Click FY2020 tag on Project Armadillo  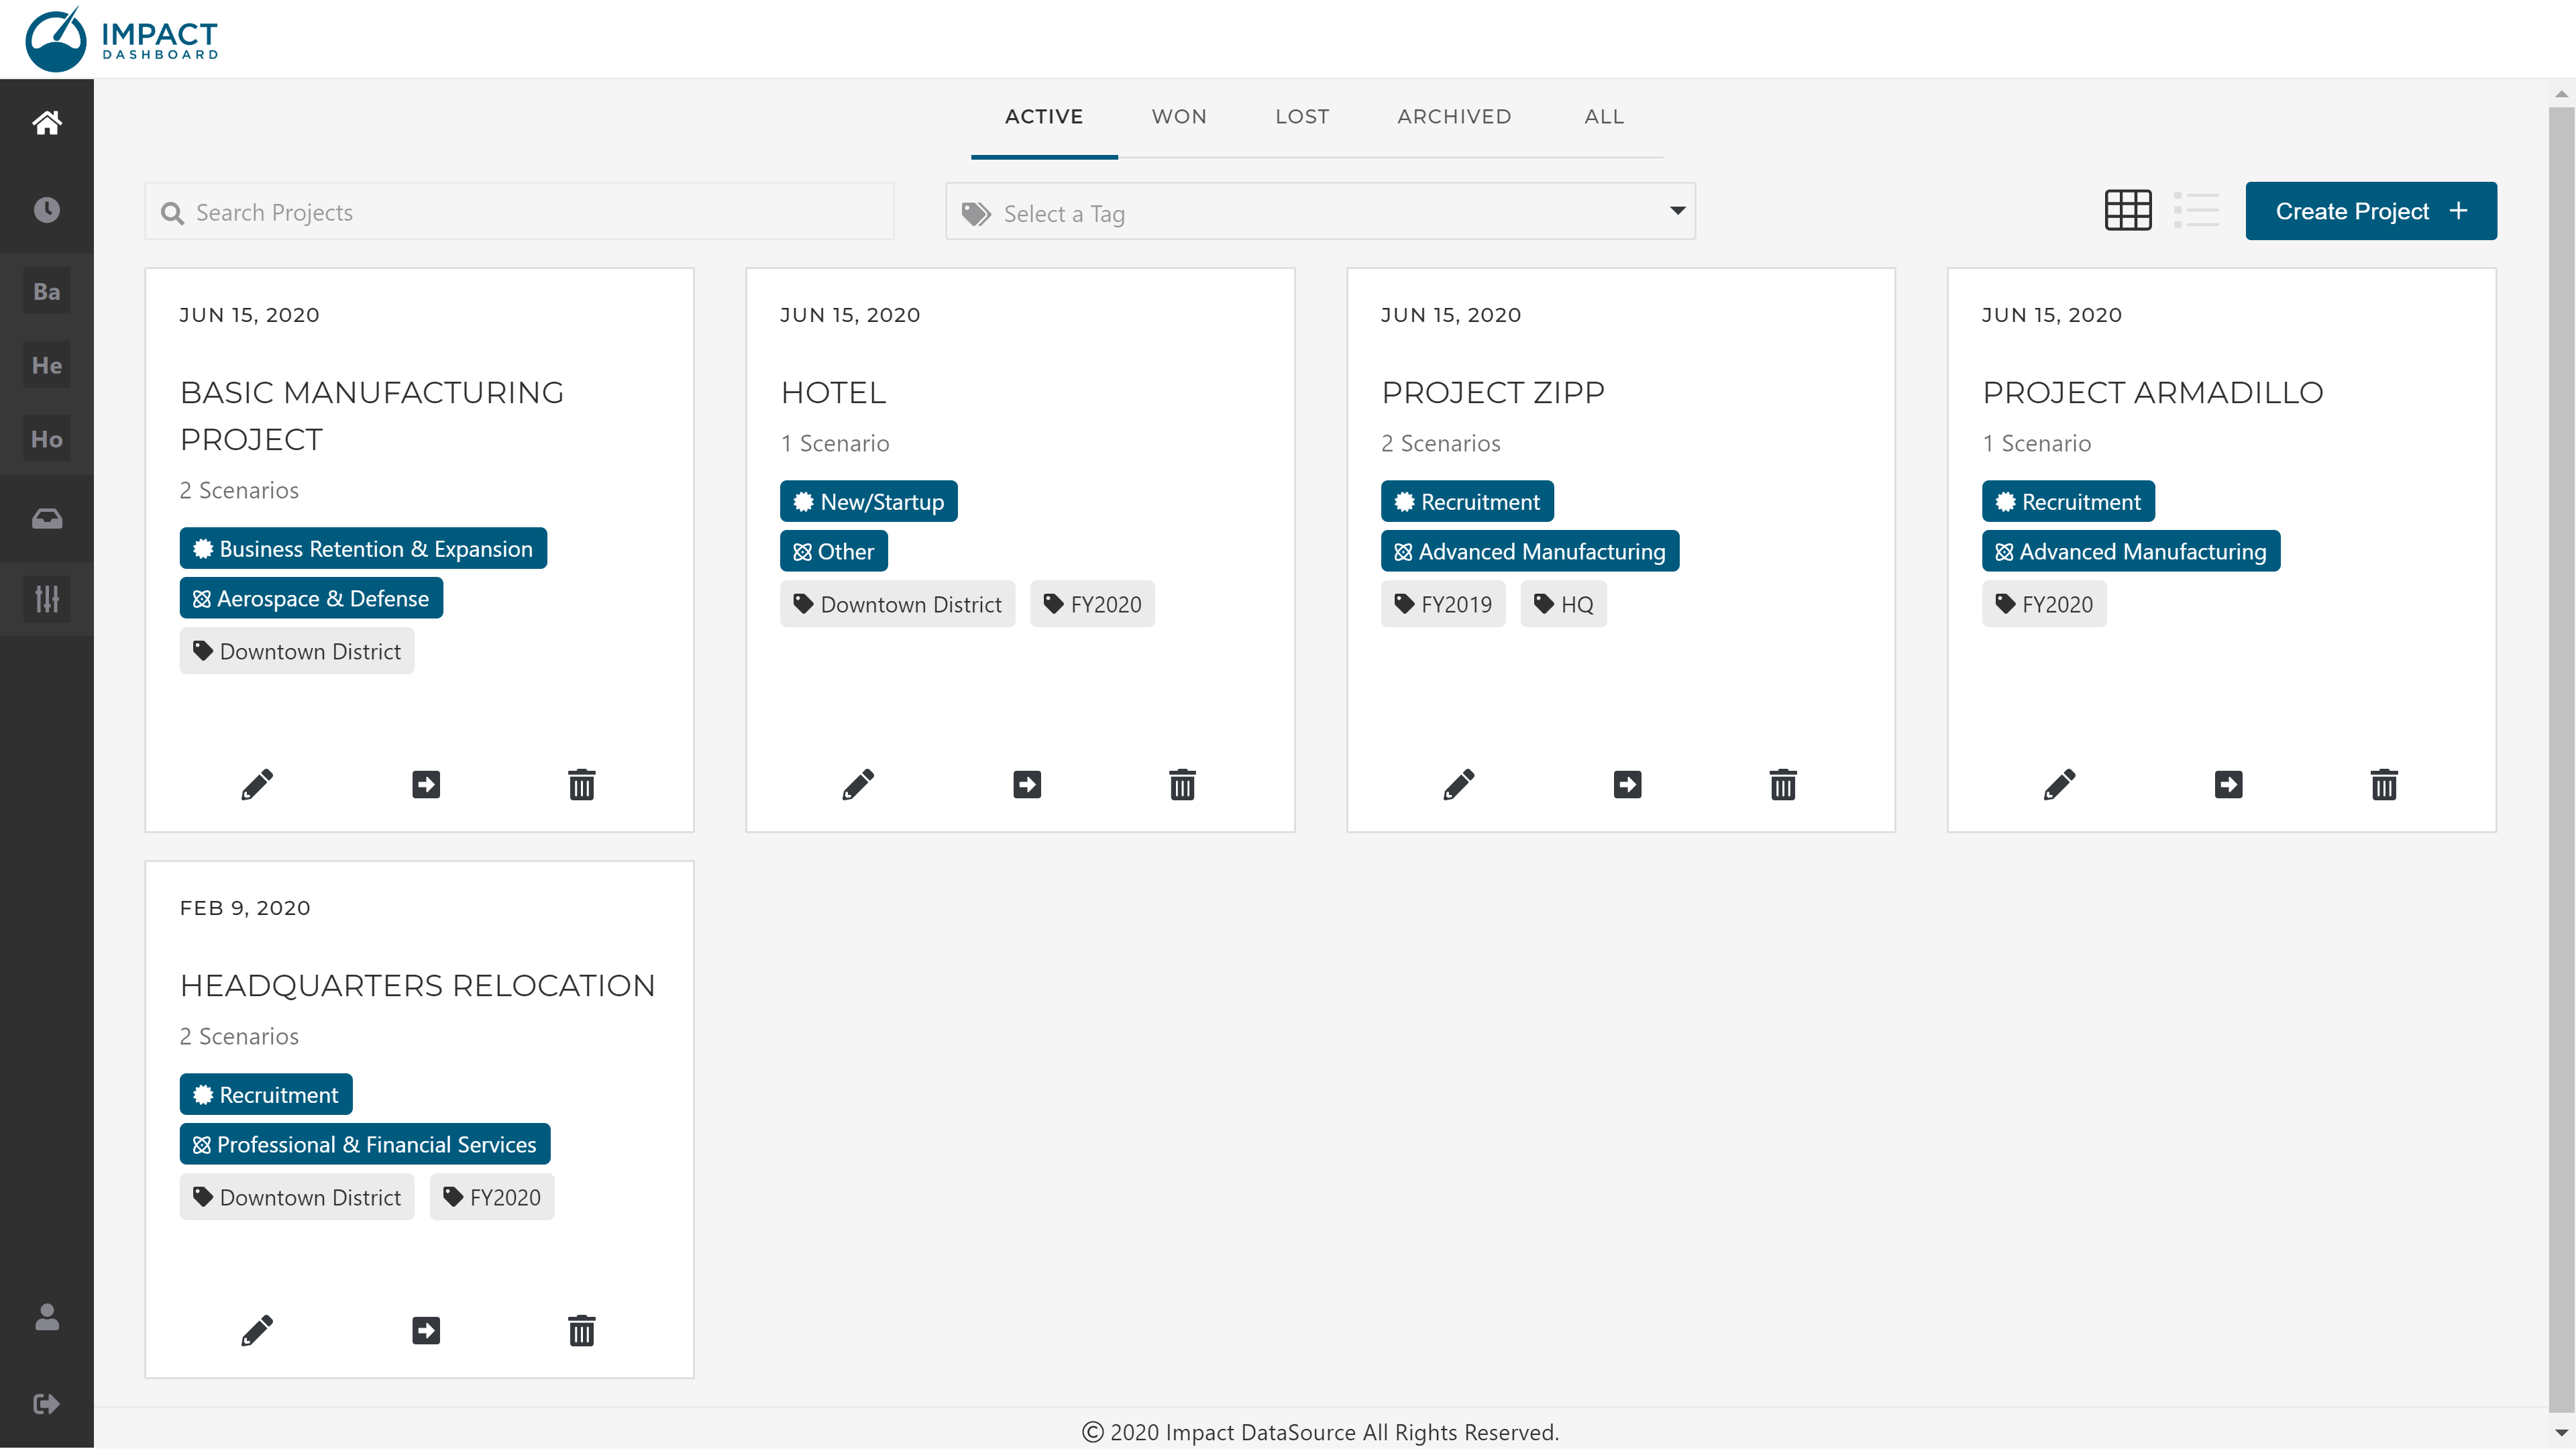(x=2044, y=604)
